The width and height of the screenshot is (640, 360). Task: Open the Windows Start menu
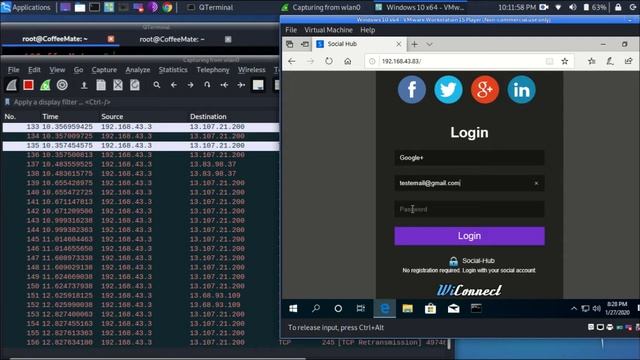tap(293, 309)
